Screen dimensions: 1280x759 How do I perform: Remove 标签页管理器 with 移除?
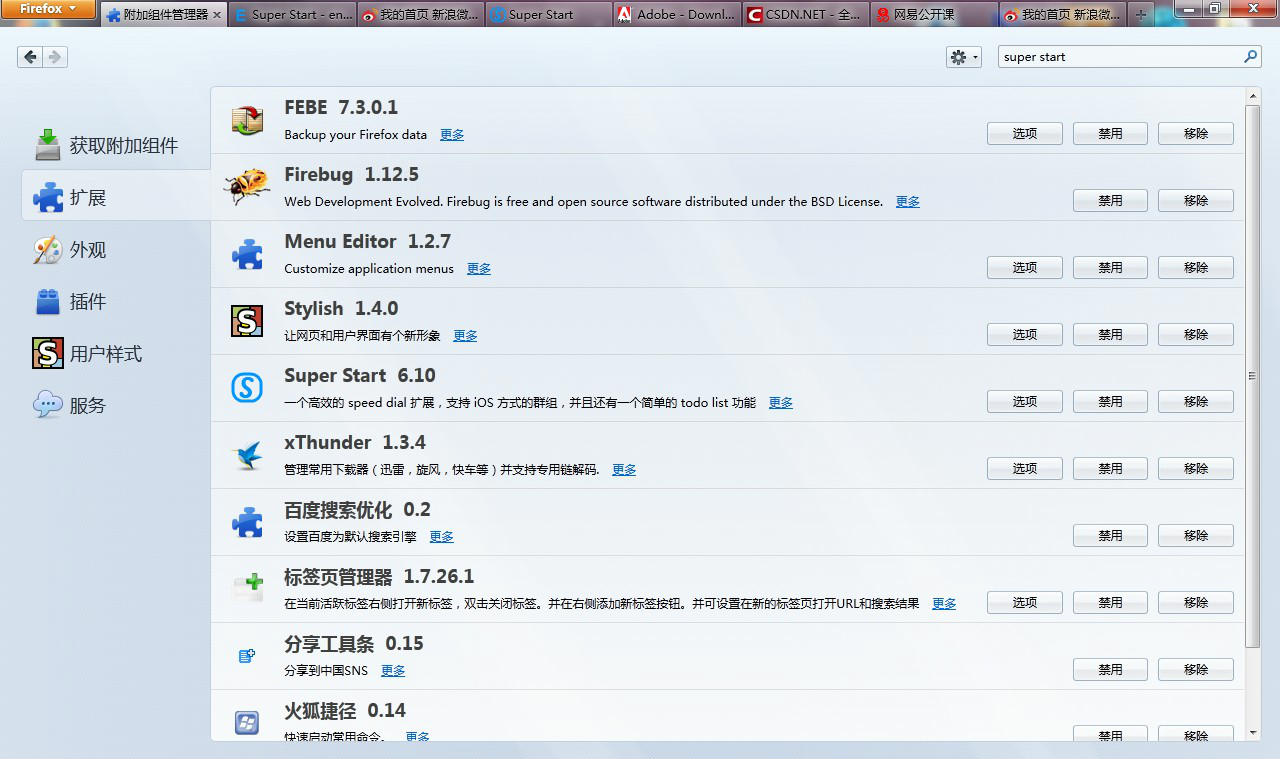click(1196, 603)
